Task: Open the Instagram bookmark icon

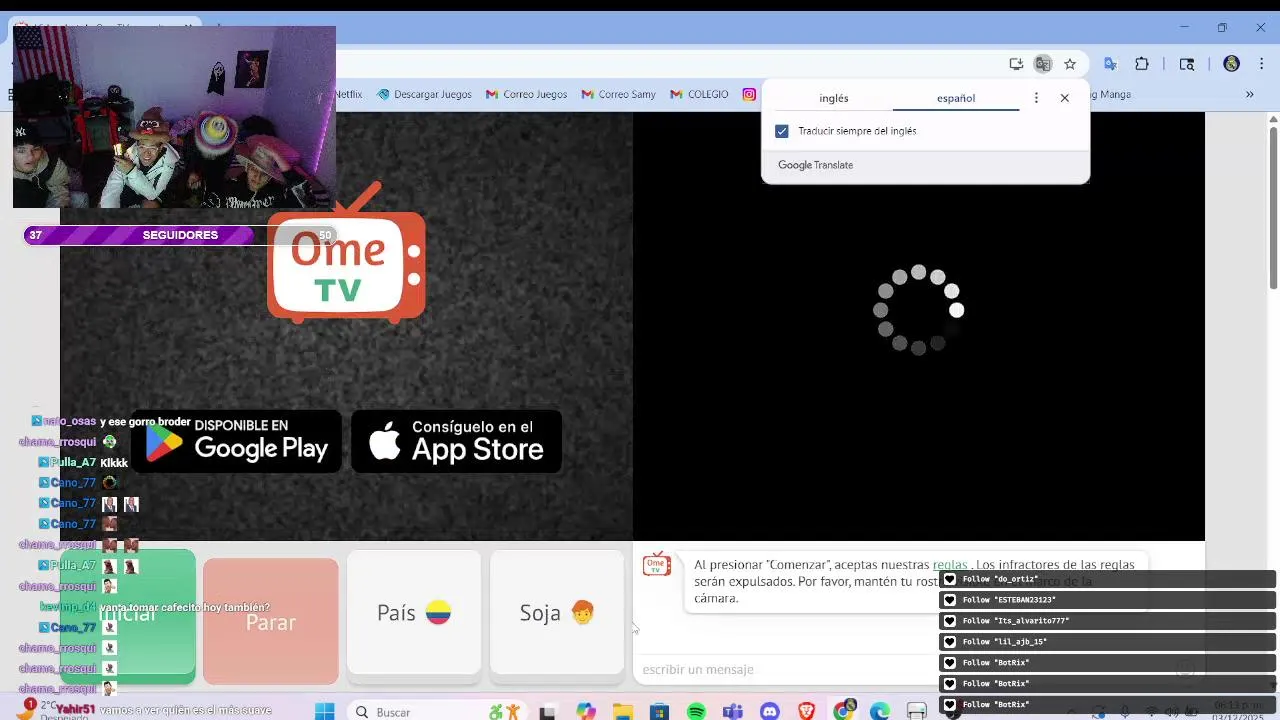Action: point(749,94)
